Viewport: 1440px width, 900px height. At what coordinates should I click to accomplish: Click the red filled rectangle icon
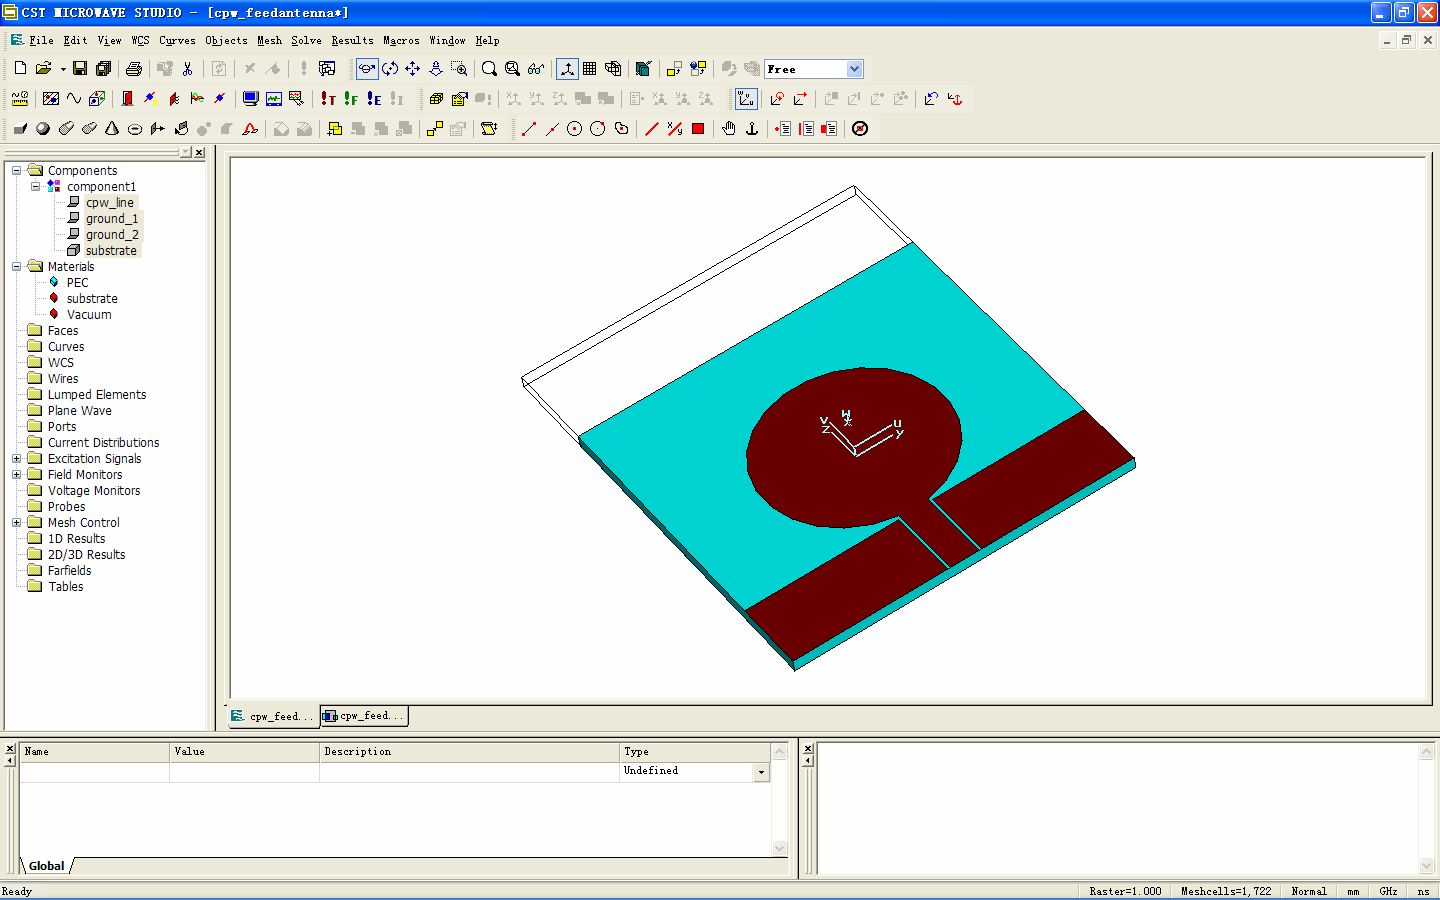point(698,129)
